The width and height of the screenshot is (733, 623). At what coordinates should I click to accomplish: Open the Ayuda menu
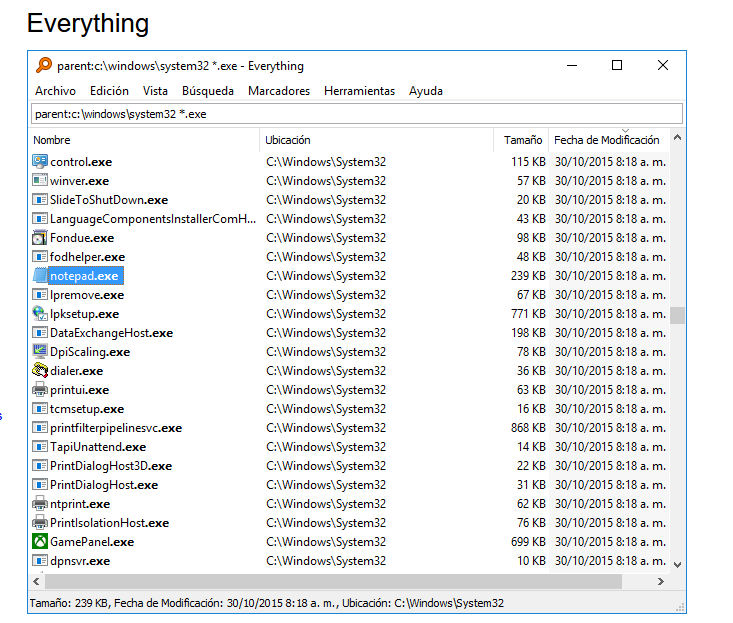426,91
